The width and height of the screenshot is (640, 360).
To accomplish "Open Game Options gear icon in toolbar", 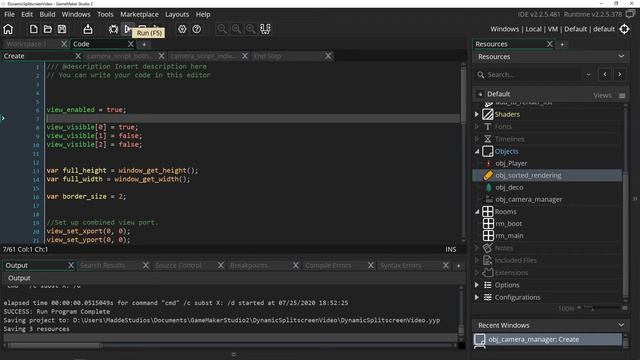I will [x=182, y=29].
